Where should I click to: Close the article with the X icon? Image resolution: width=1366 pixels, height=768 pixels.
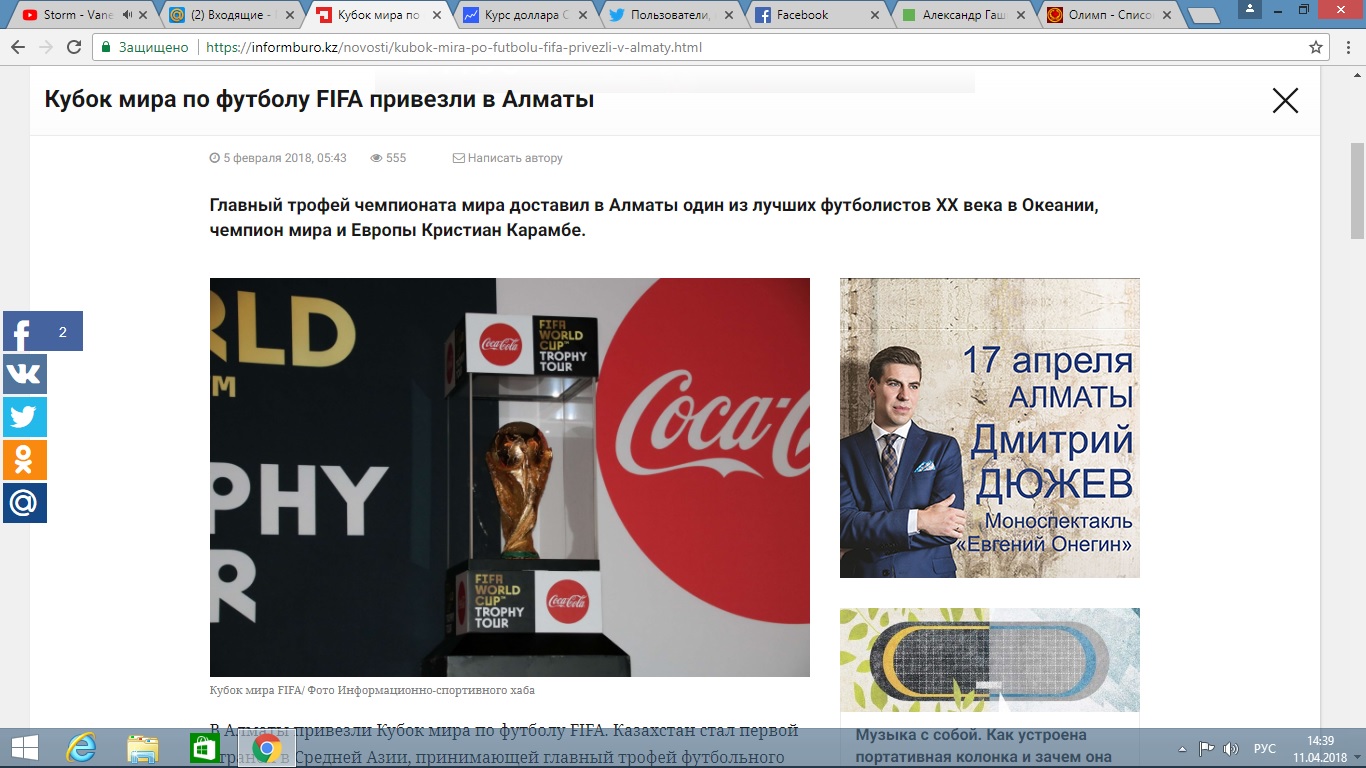click(1285, 100)
